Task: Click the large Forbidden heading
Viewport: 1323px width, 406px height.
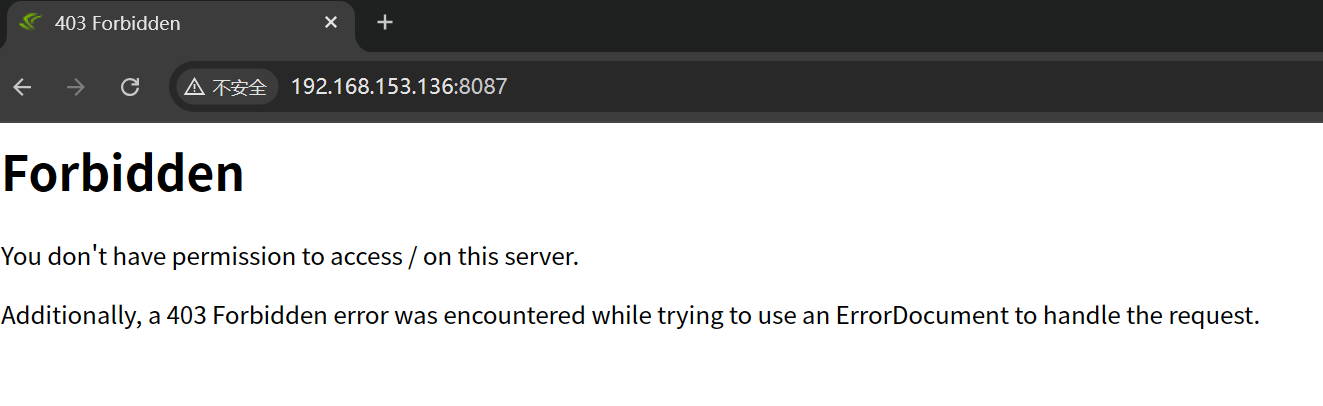Action: tap(123, 173)
